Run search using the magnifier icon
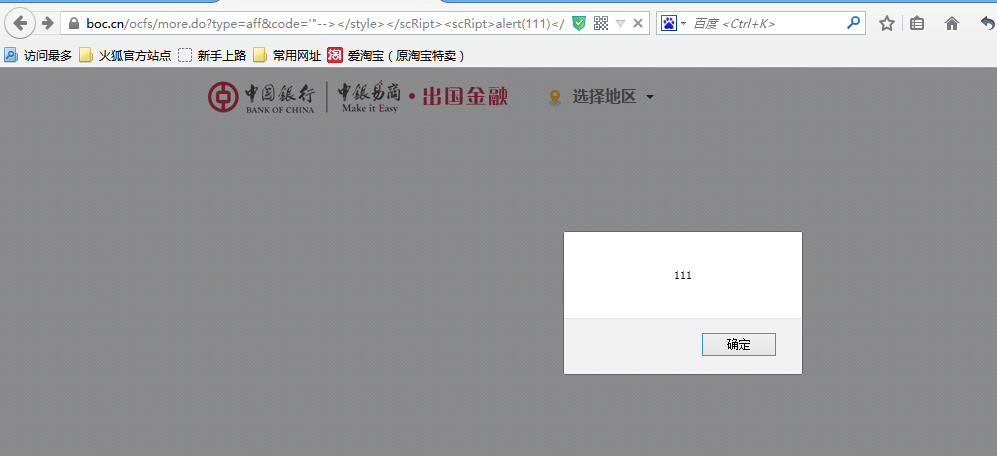This screenshot has height=456, width=997. pyautogui.click(x=853, y=24)
